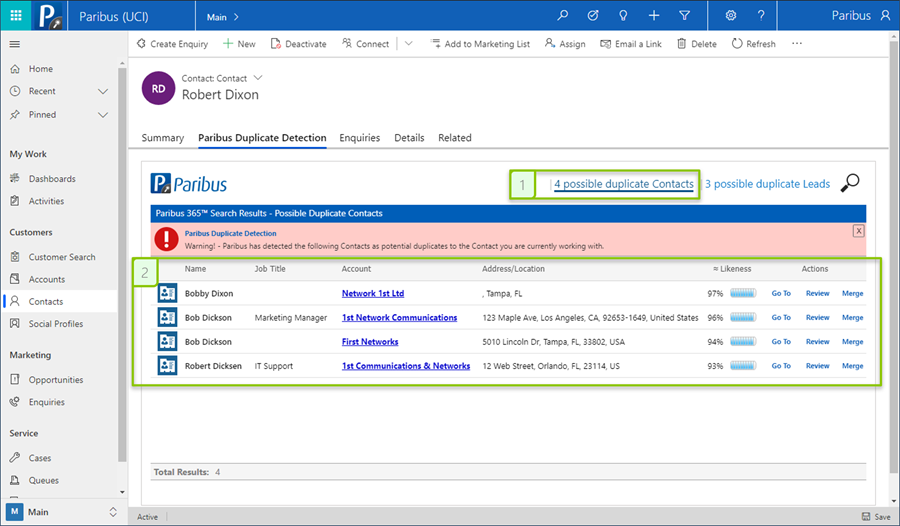Viewport: 900px width, 526px height.
Task: Click the Connect command
Action: click(x=366, y=44)
